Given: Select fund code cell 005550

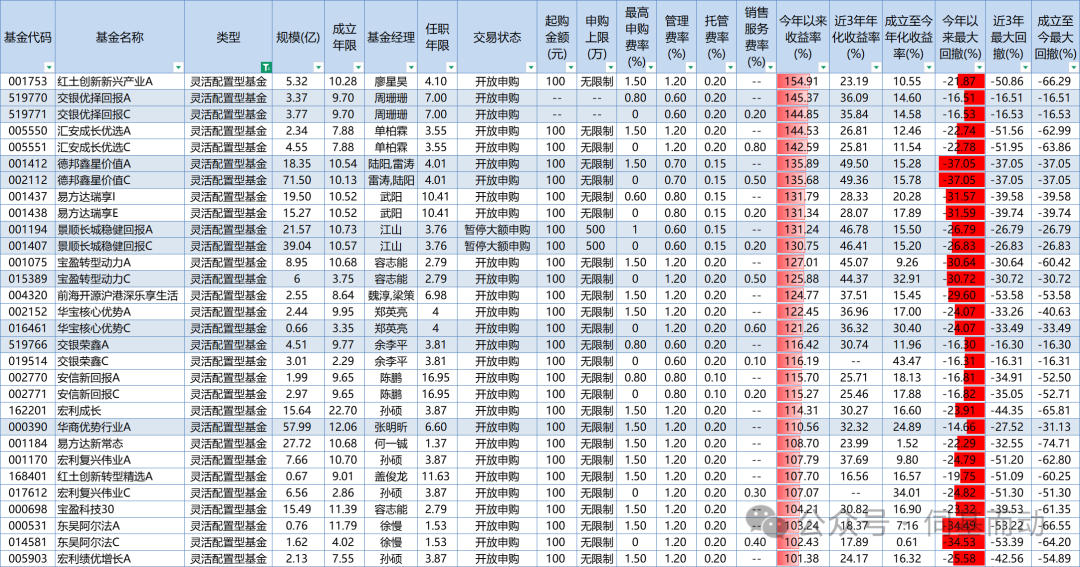Looking at the screenshot, I should pos(28,131).
